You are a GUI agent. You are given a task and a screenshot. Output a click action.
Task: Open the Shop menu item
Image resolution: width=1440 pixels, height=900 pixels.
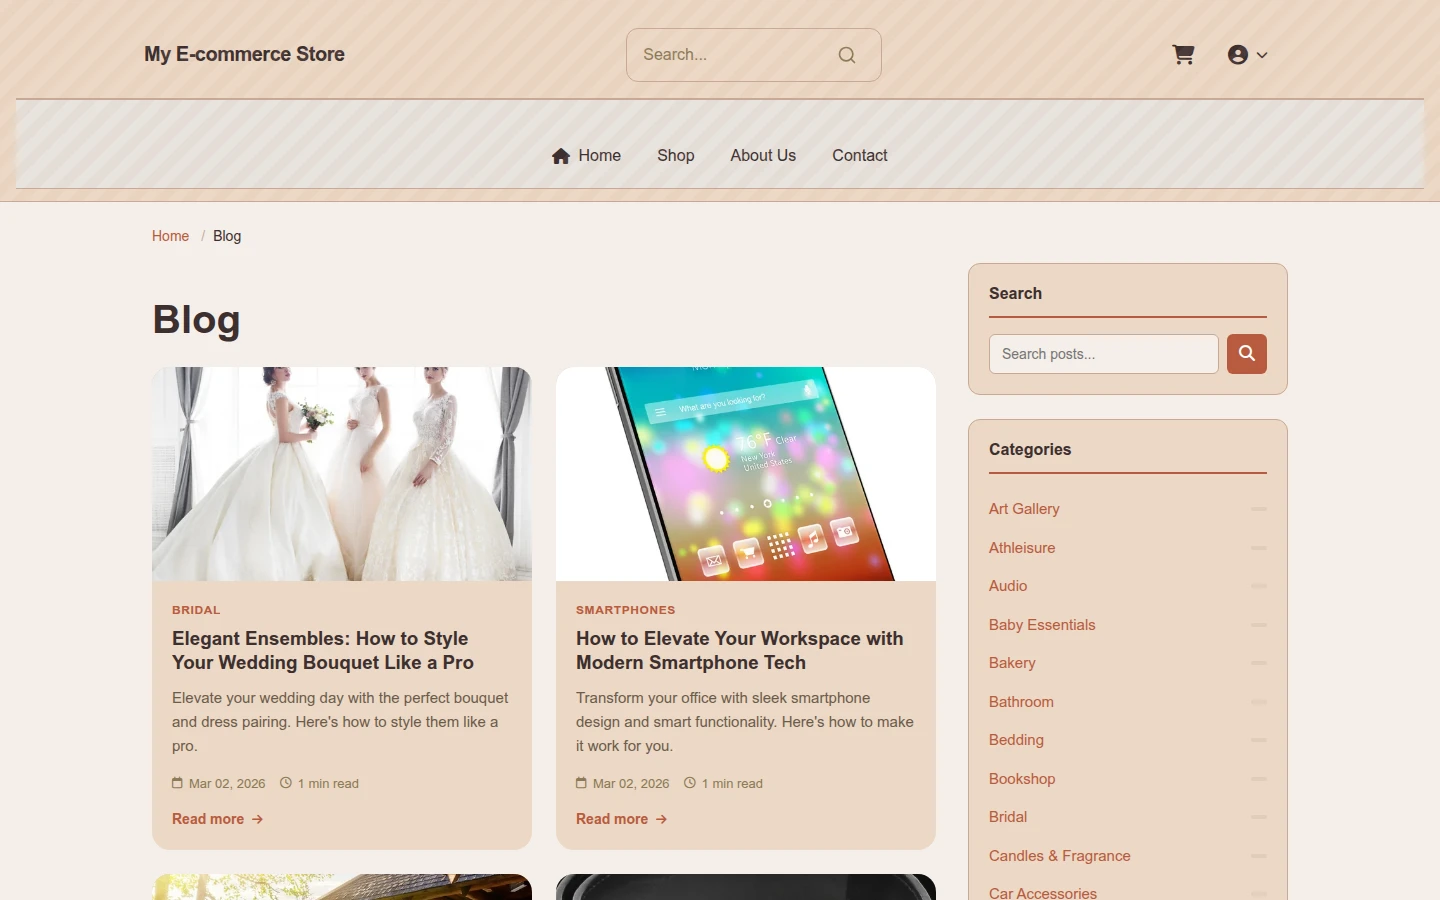click(x=676, y=156)
